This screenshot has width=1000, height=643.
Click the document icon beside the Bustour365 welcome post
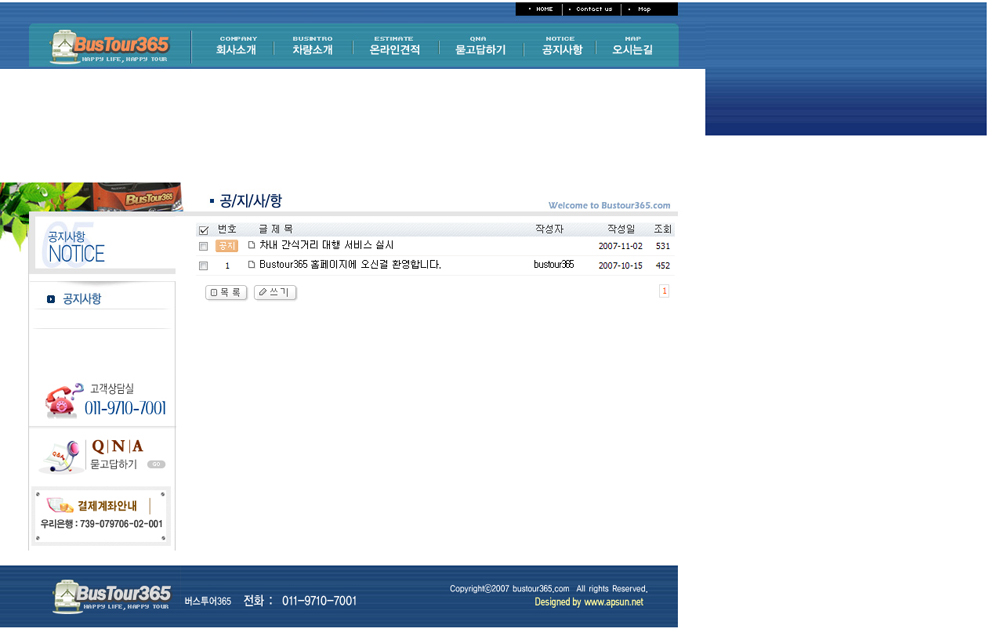click(252, 265)
